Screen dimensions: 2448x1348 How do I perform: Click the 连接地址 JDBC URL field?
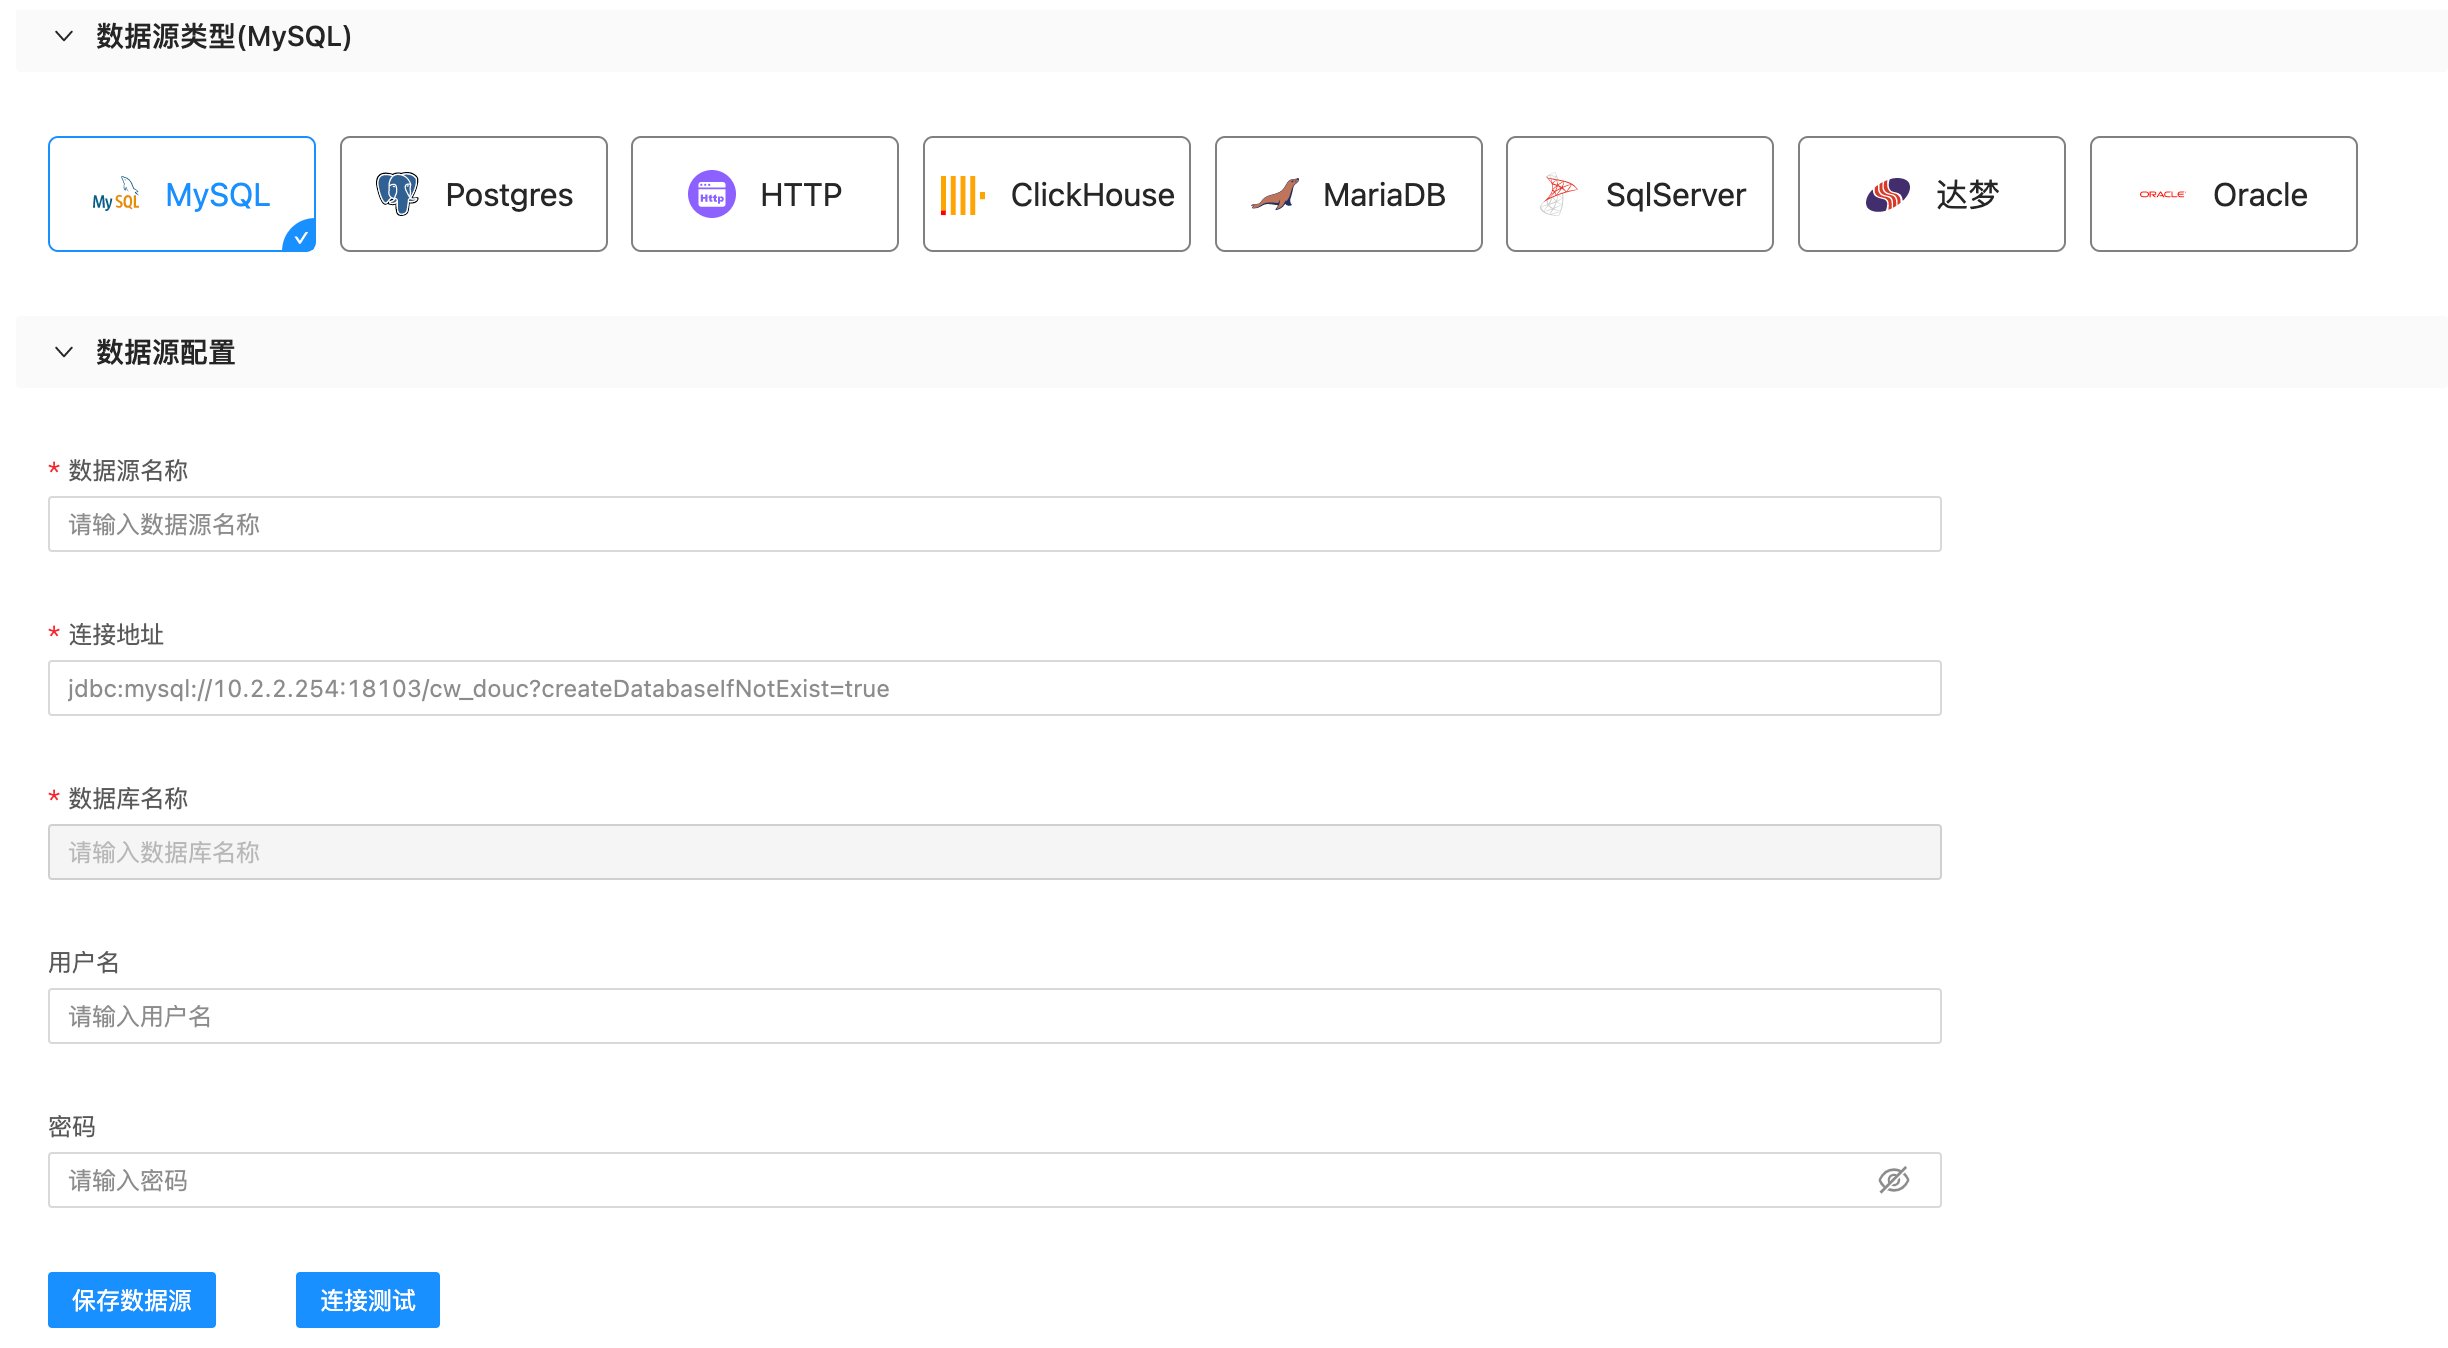[994, 688]
